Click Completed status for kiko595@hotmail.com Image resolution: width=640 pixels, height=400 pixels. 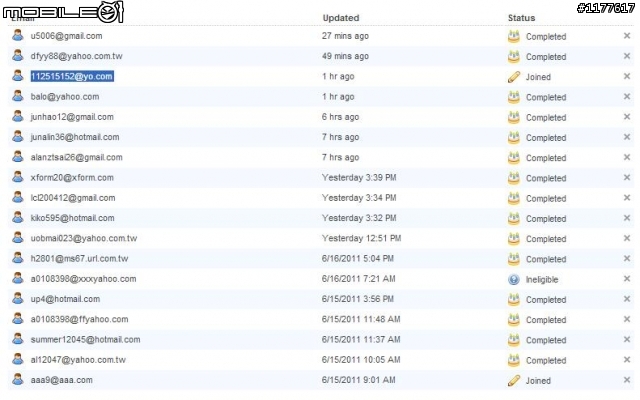tap(546, 219)
